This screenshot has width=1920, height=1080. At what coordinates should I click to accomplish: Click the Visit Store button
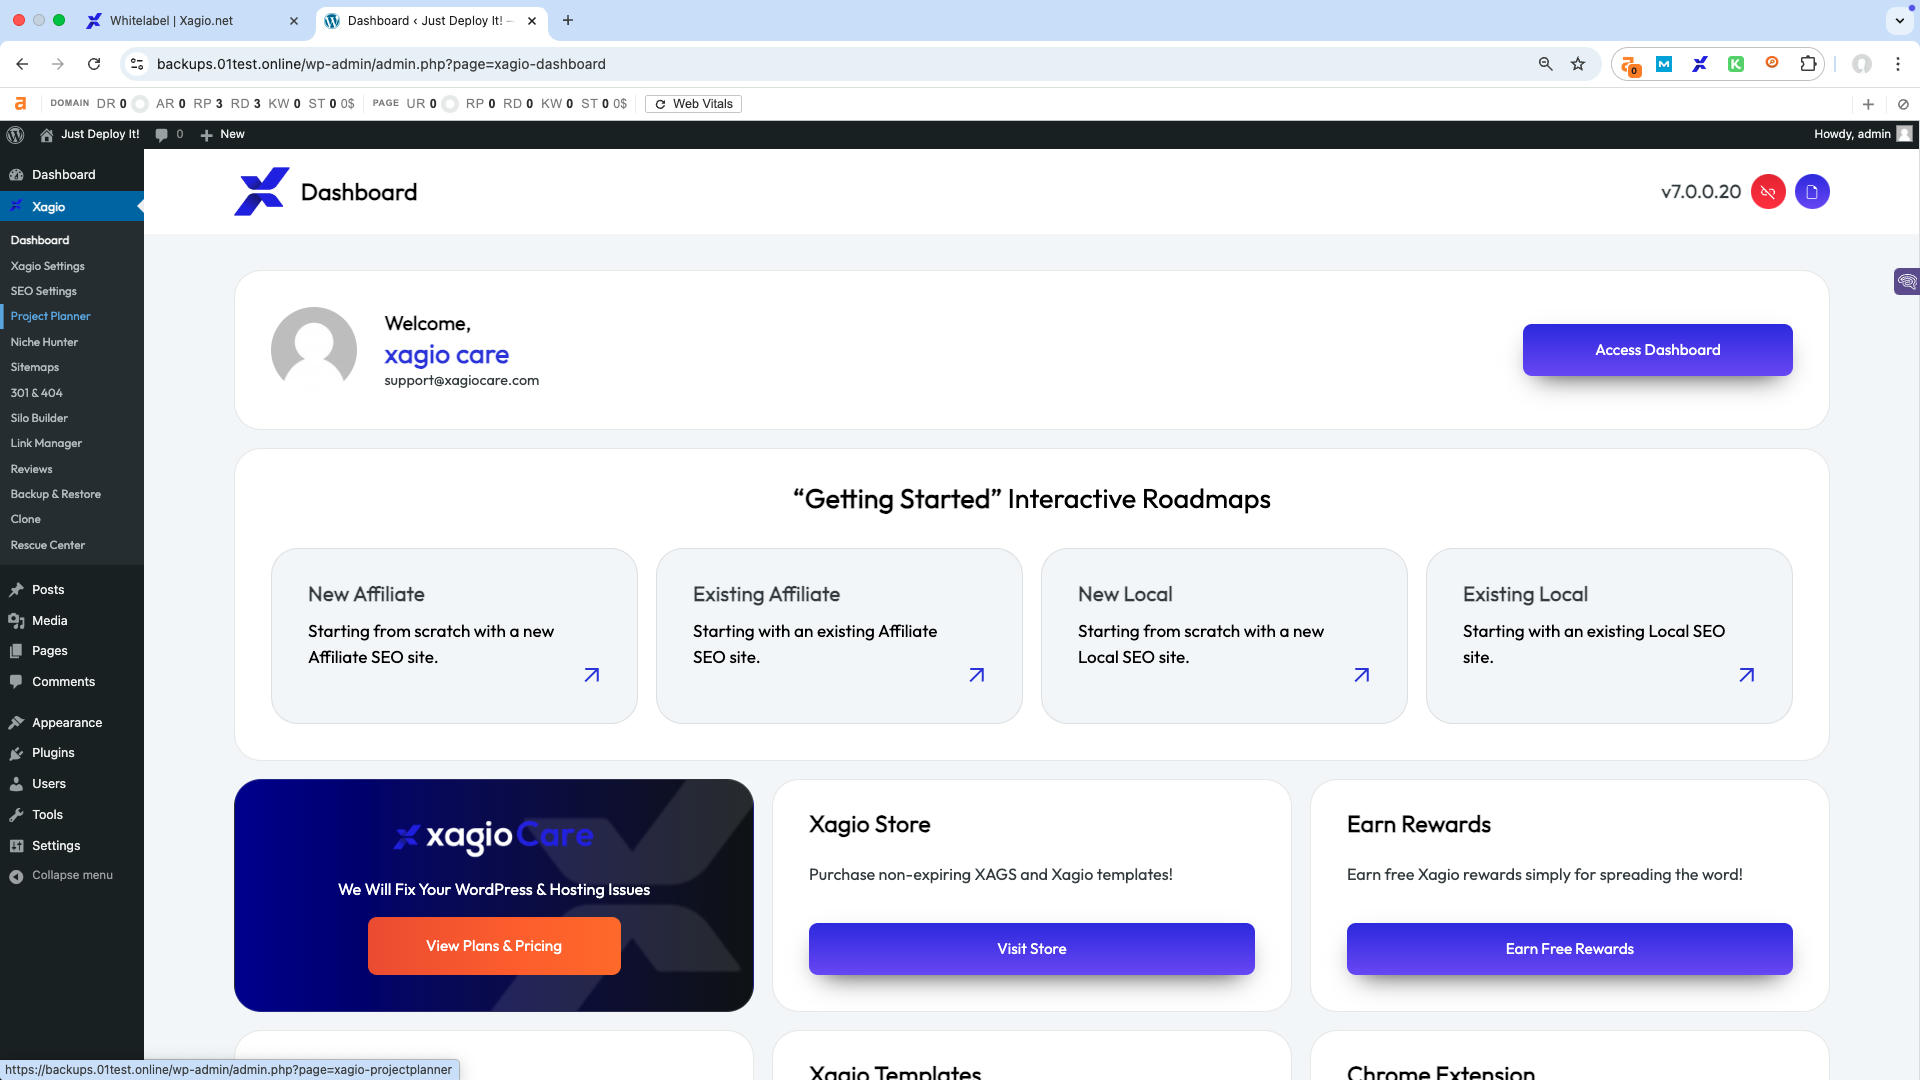point(1032,949)
